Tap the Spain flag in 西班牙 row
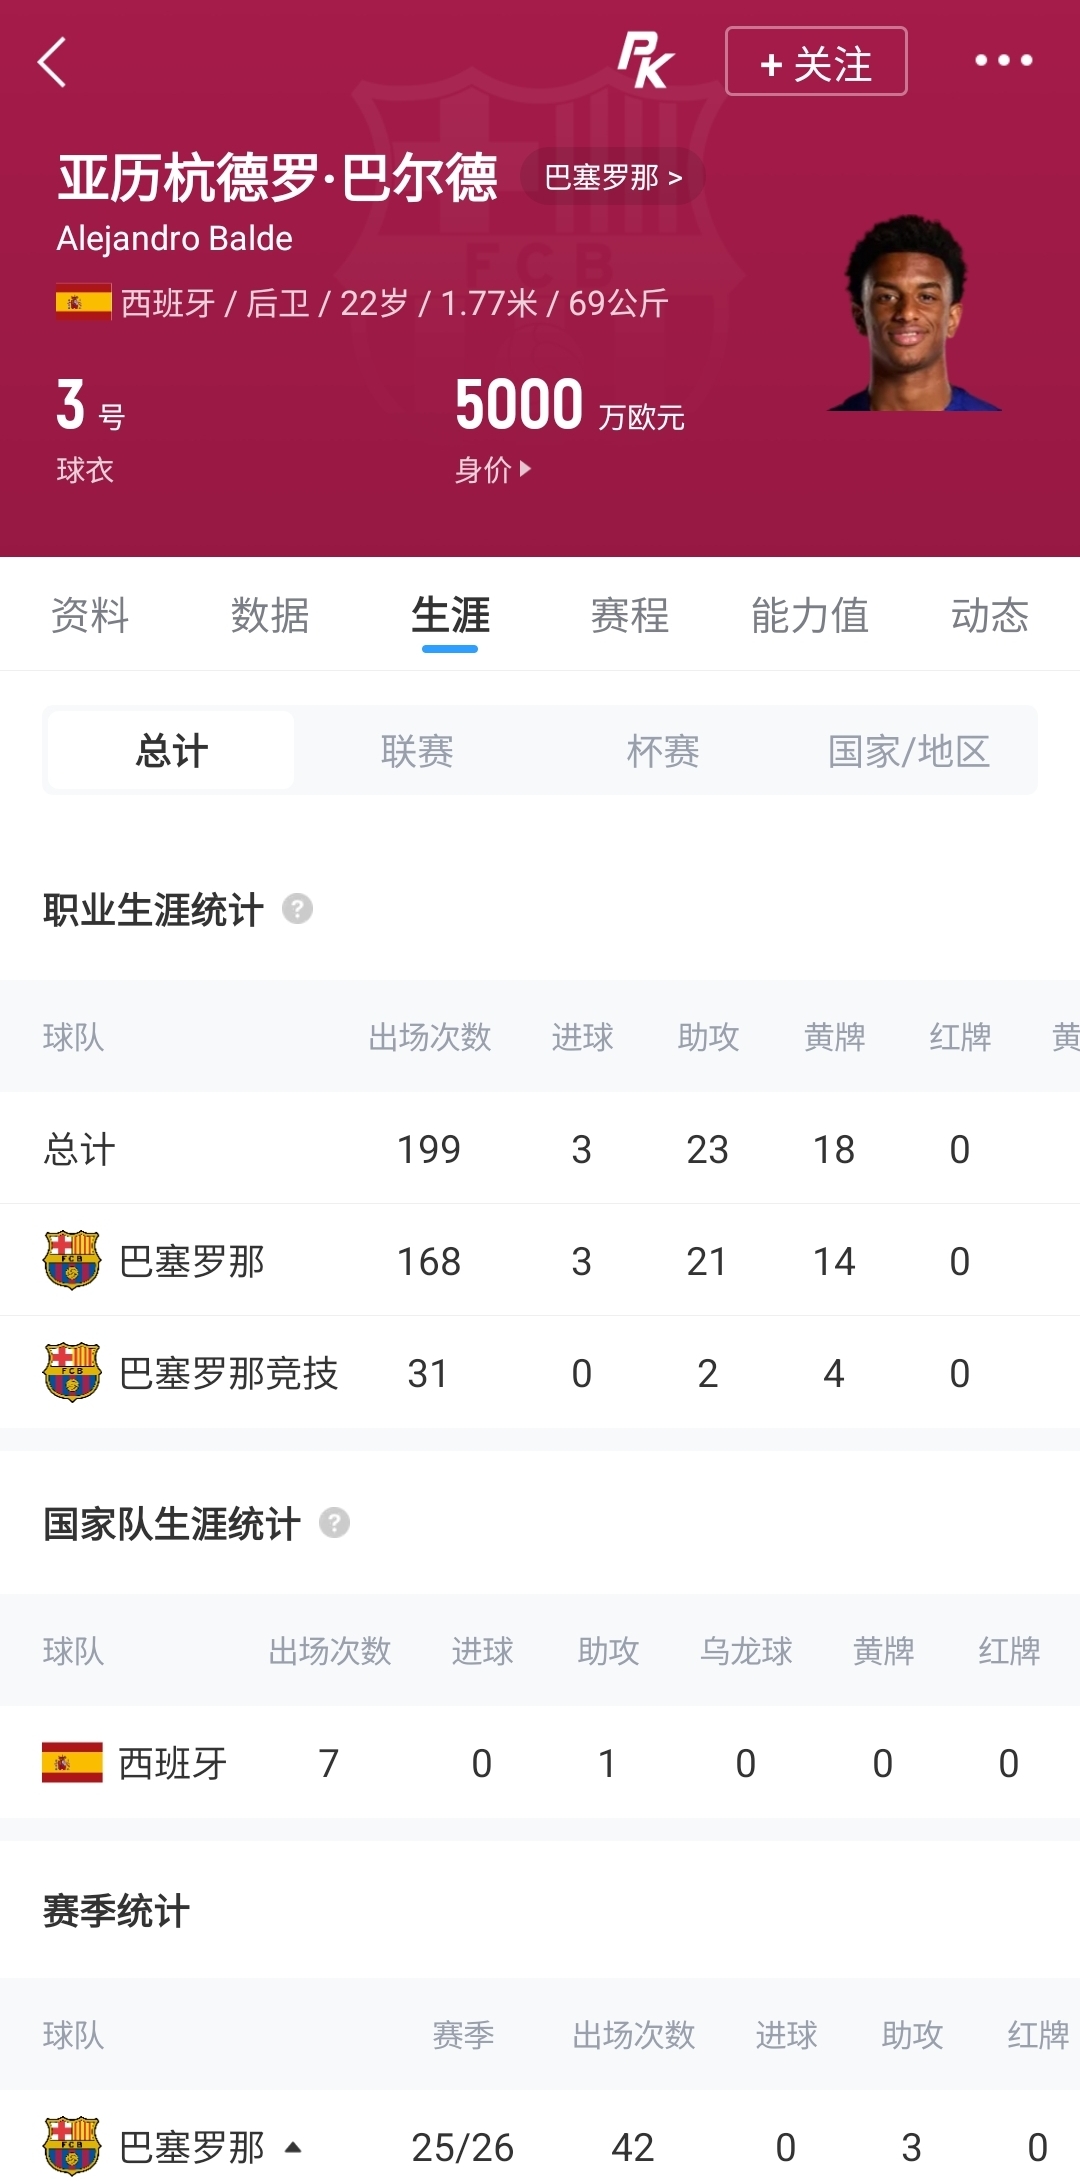 72,1762
